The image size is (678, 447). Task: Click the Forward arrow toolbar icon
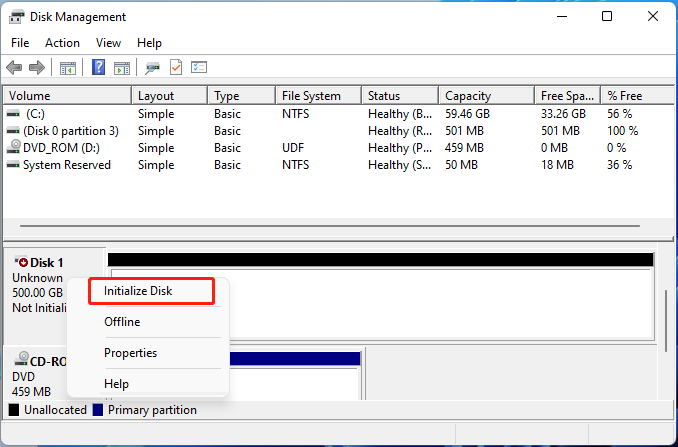click(37, 67)
